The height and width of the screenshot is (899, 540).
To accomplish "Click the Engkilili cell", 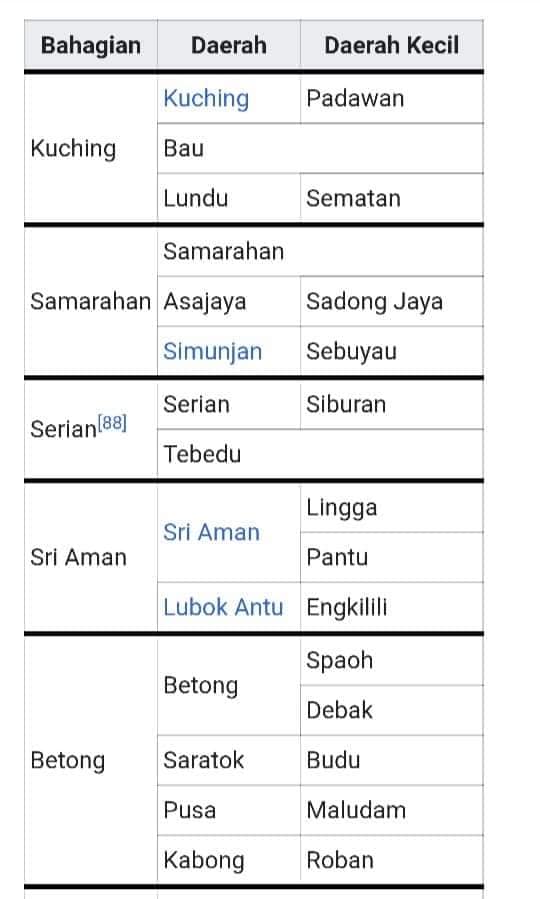I will (392, 607).
